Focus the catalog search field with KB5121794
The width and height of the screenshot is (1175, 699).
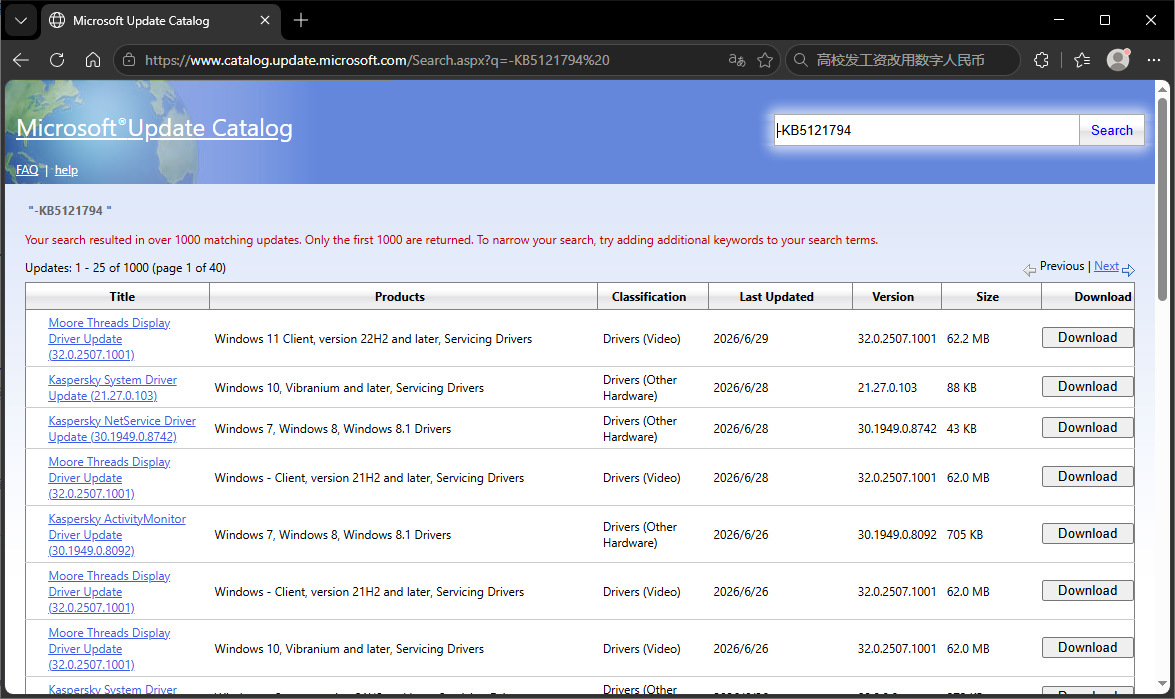coord(926,130)
